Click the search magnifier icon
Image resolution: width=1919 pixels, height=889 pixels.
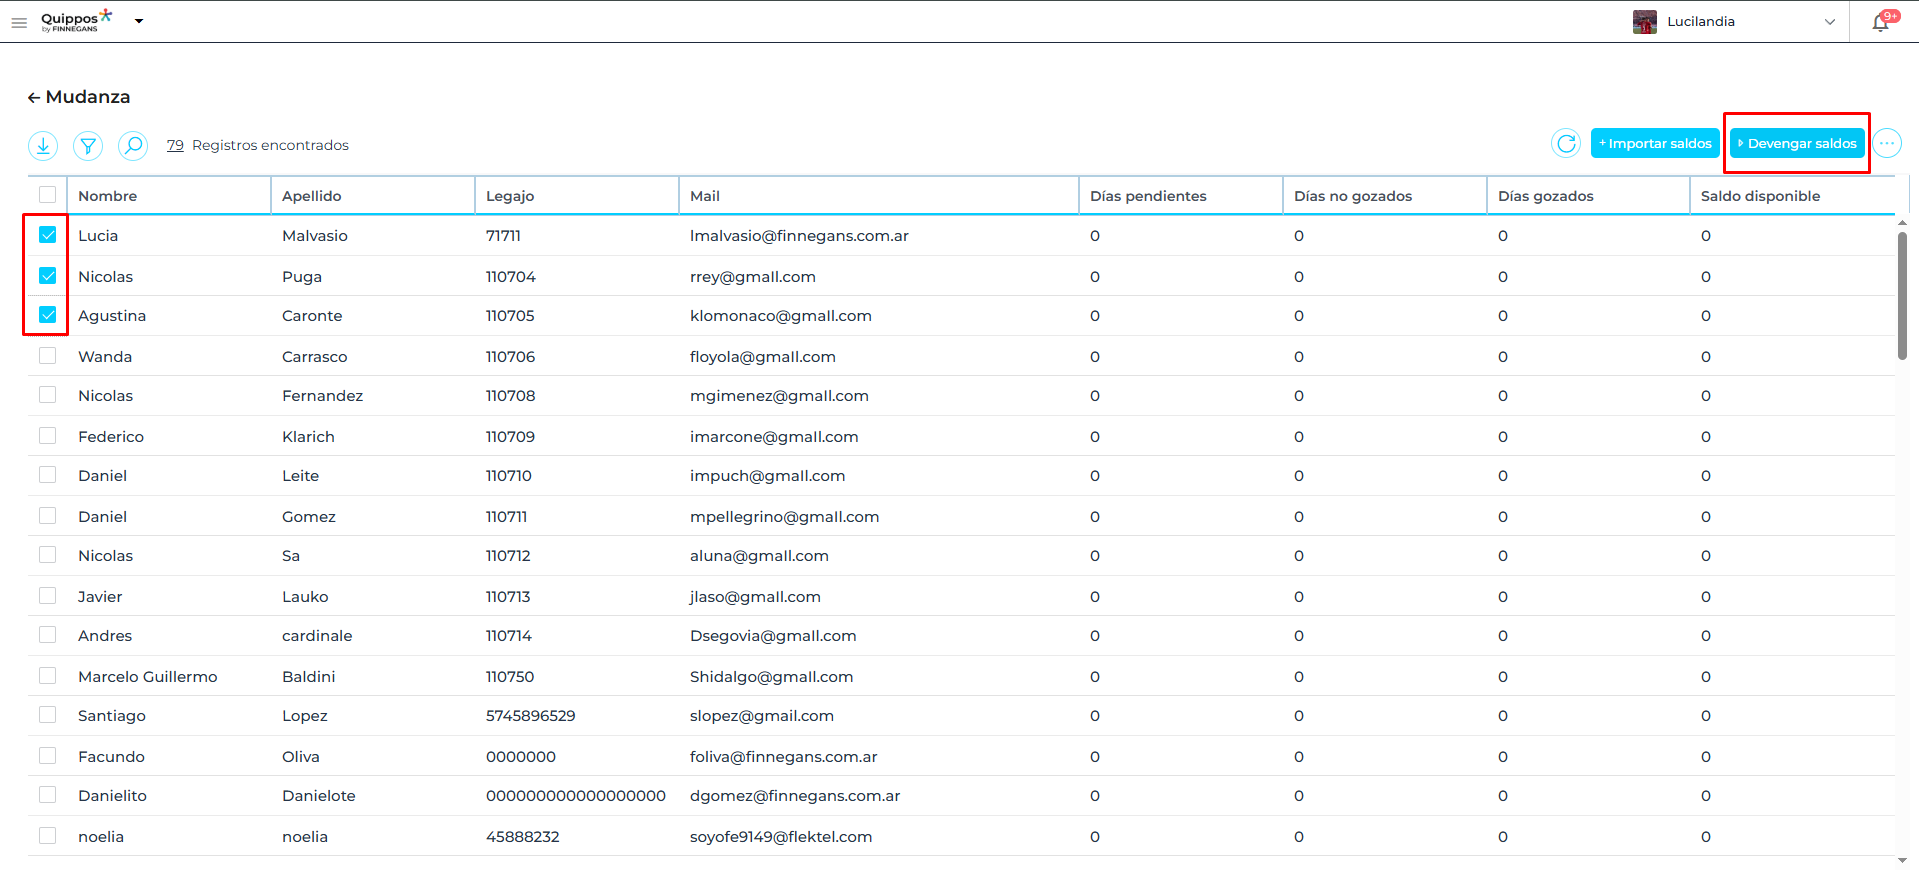(x=133, y=146)
